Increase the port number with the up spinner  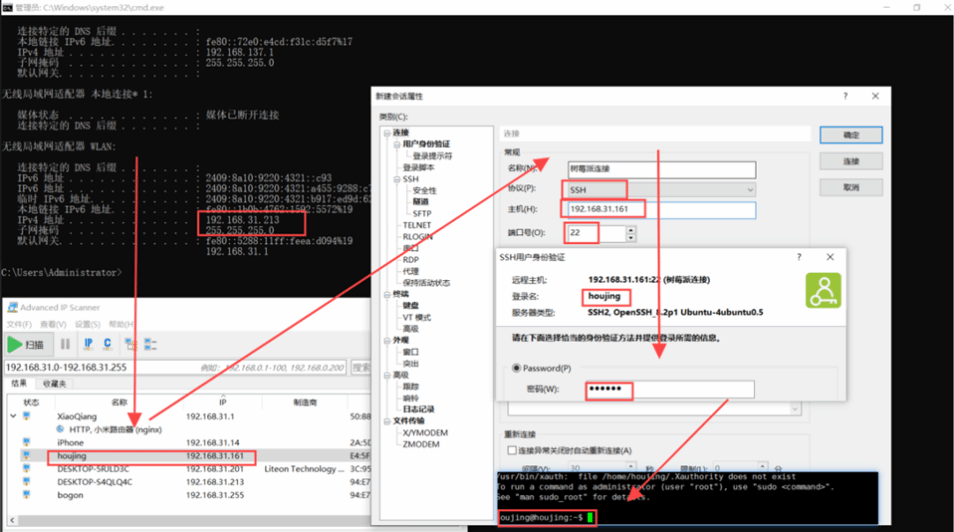coord(631,229)
